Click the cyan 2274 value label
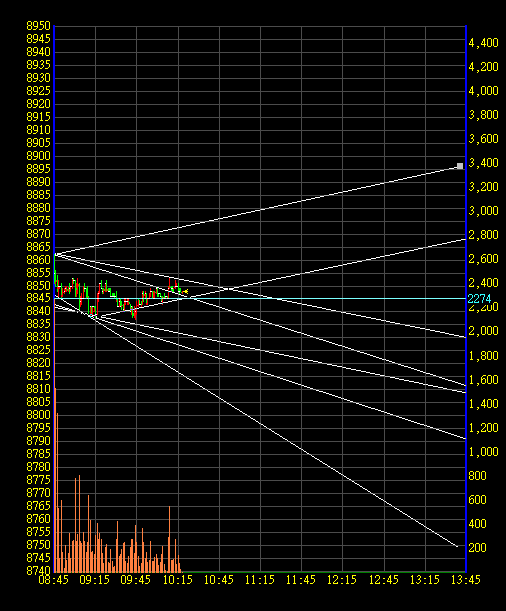 coord(479,299)
